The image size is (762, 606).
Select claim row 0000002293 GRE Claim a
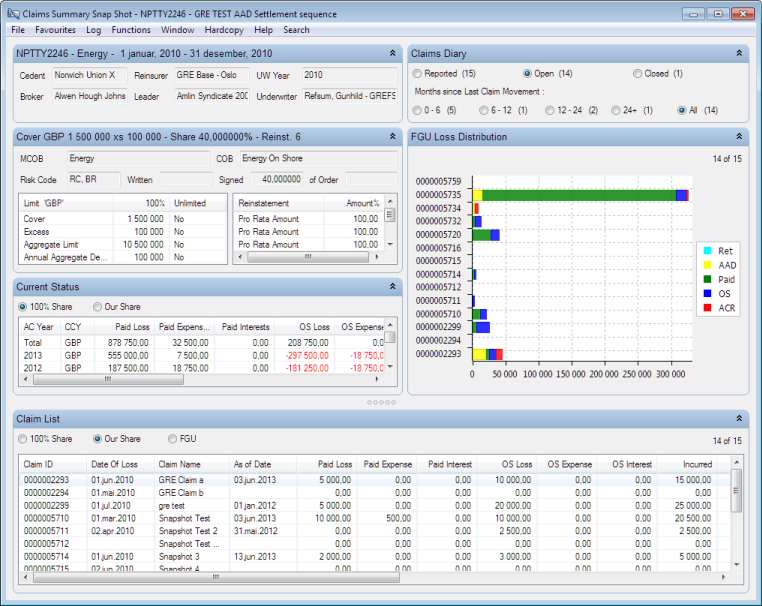coord(374,480)
